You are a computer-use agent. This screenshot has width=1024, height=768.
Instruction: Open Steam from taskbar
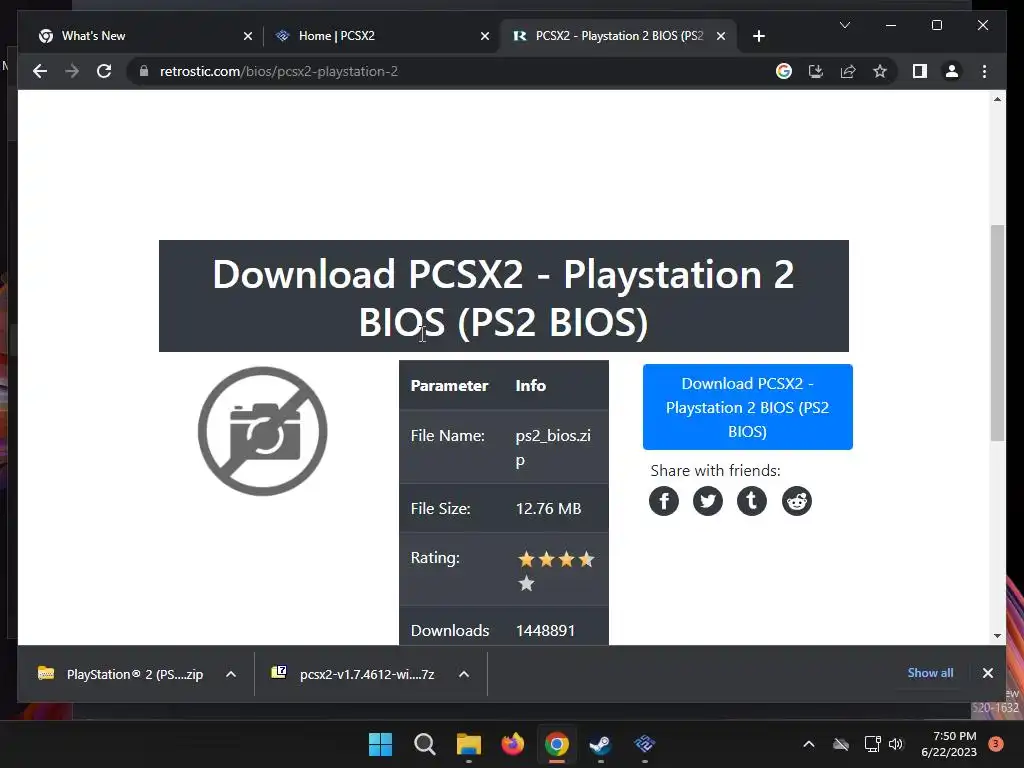pyautogui.click(x=600, y=744)
